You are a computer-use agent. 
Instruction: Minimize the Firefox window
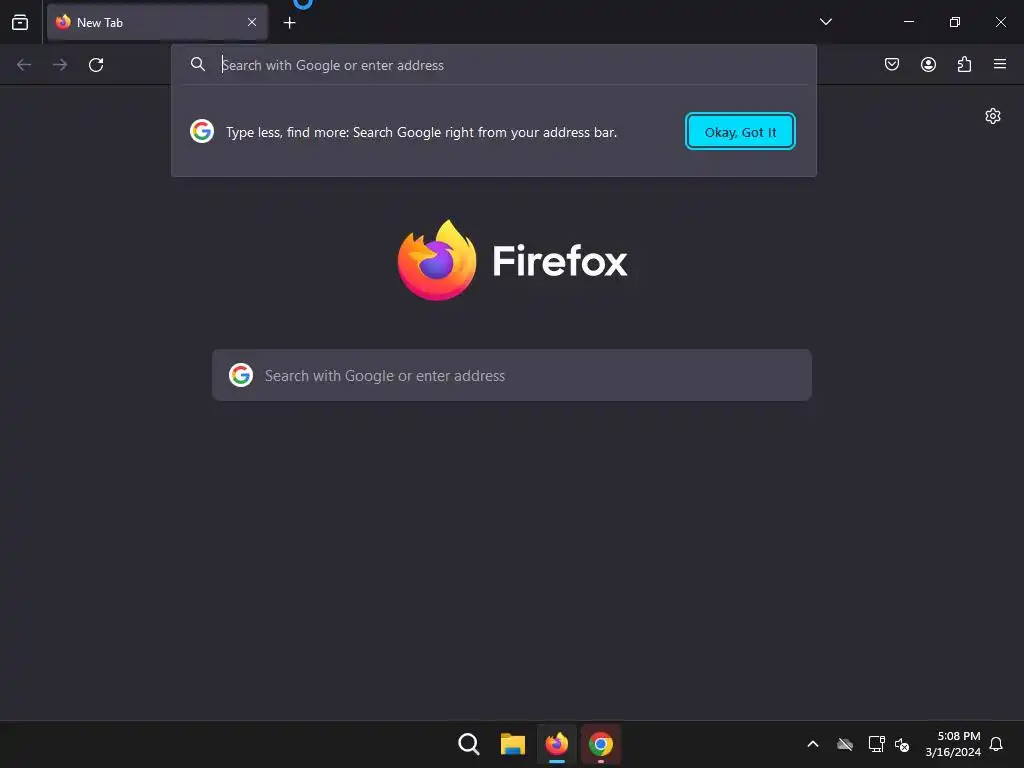coord(908,22)
